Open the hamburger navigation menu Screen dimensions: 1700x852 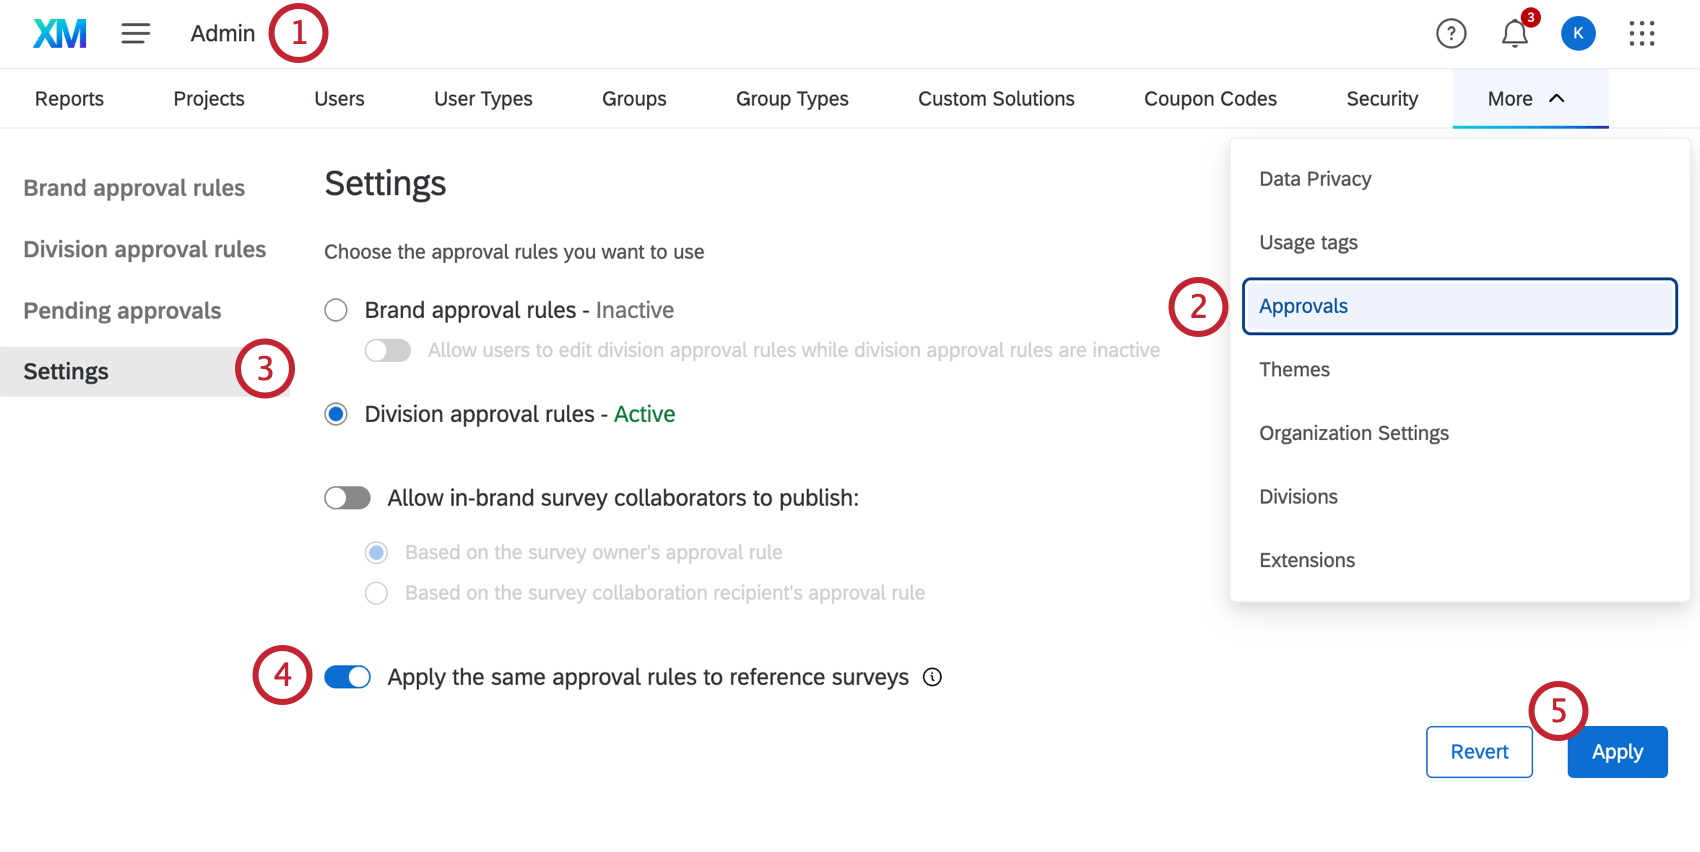pyautogui.click(x=136, y=34)
